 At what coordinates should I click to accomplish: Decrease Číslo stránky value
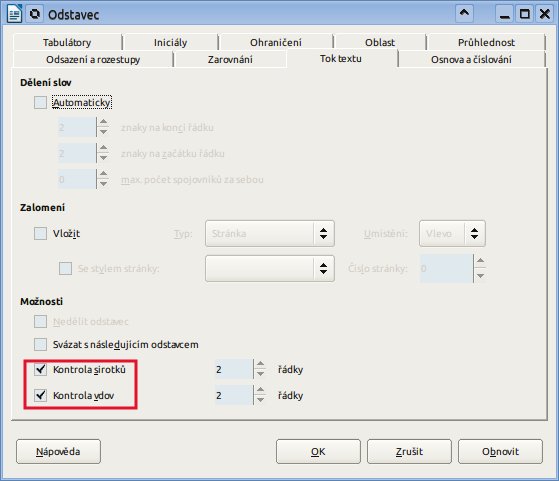[x=480, y=276]
